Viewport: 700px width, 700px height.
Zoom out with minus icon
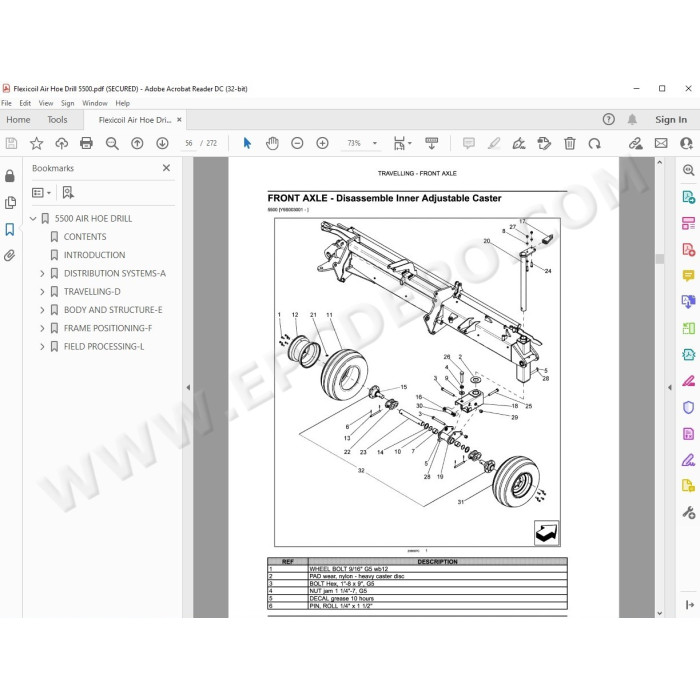pos(297,143)
